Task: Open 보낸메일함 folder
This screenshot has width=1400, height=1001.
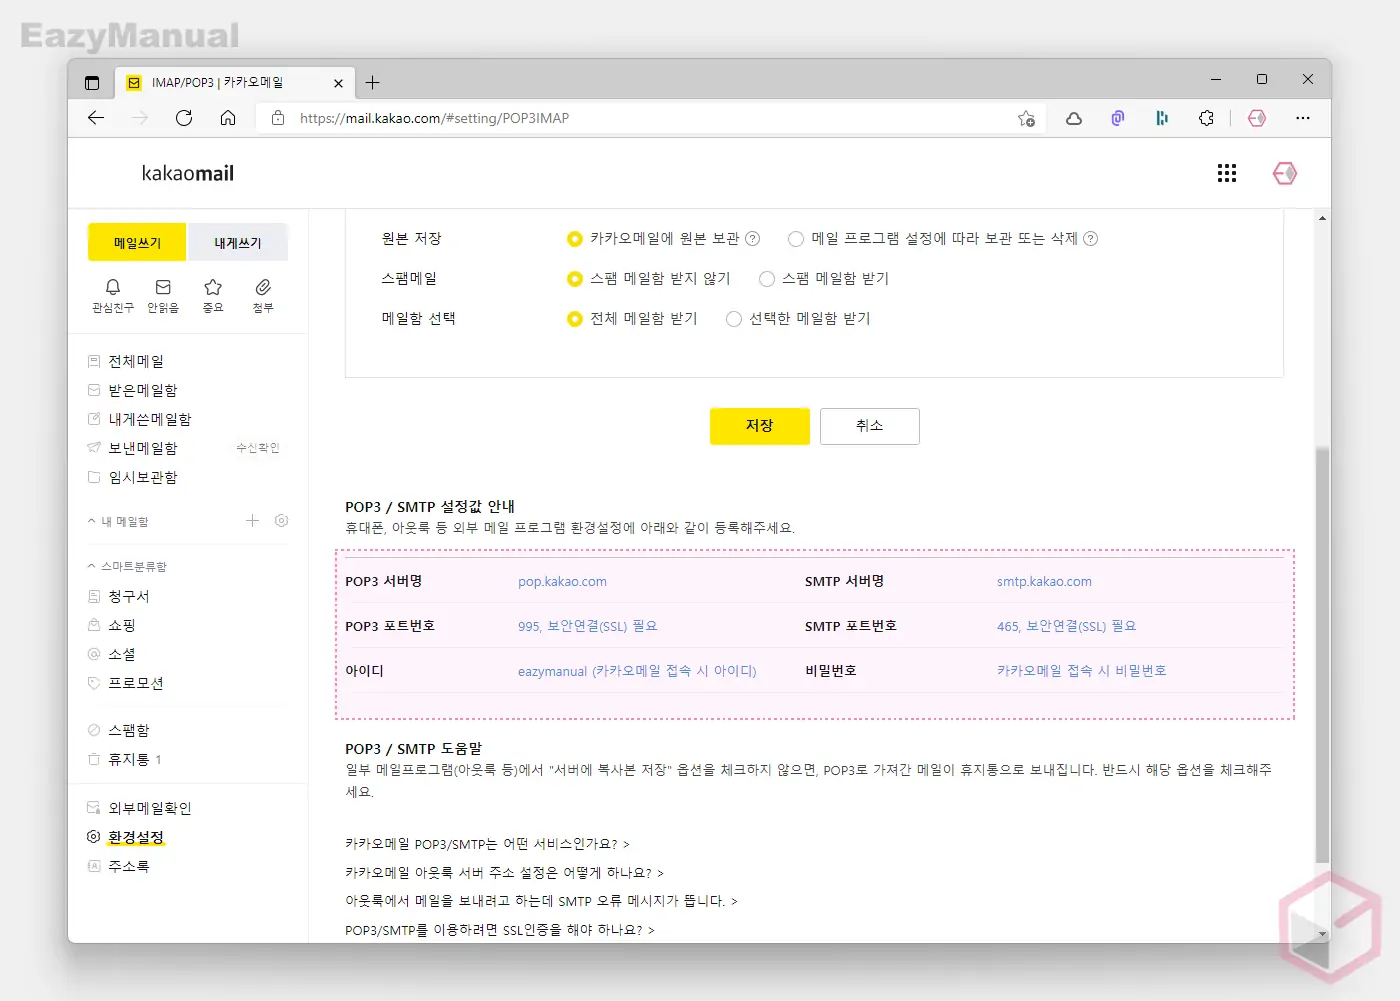Action: click(143, 448)
